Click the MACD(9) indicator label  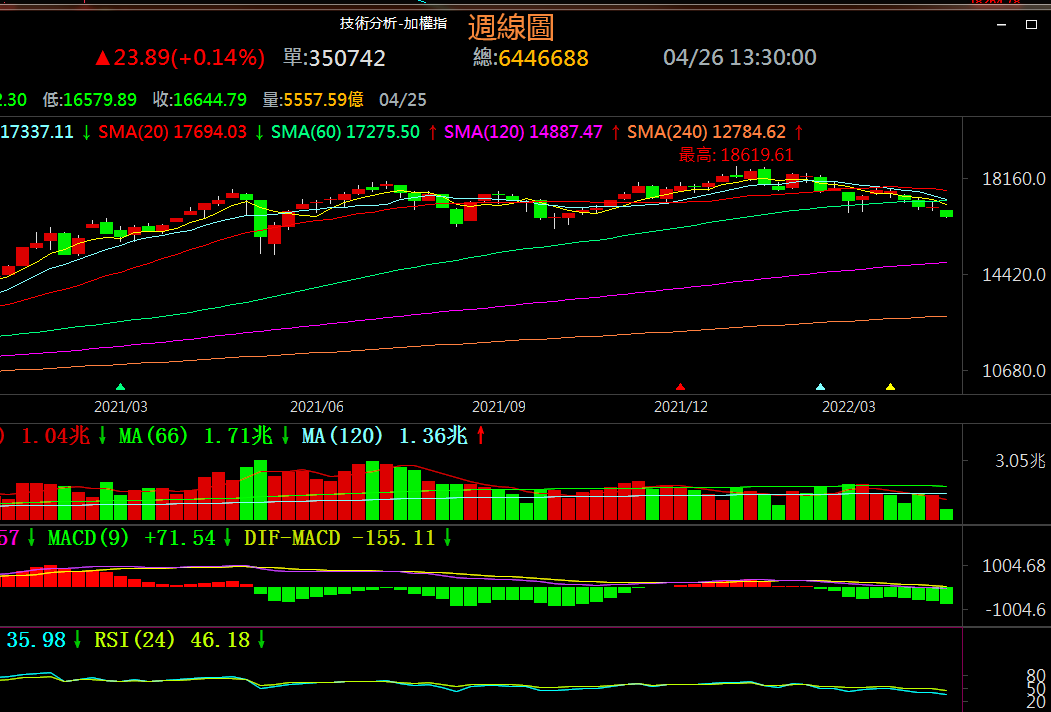(x=88, y=538)
